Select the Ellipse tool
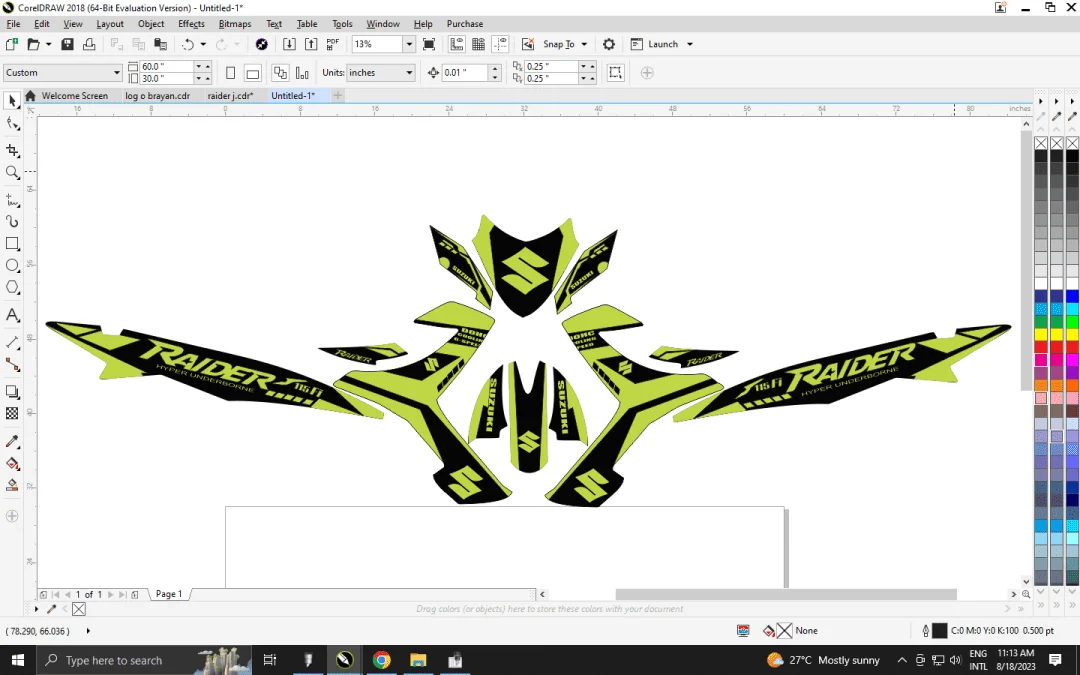Image resolution: width=1080 pixels, height=675 pixels. coord(12,265)
